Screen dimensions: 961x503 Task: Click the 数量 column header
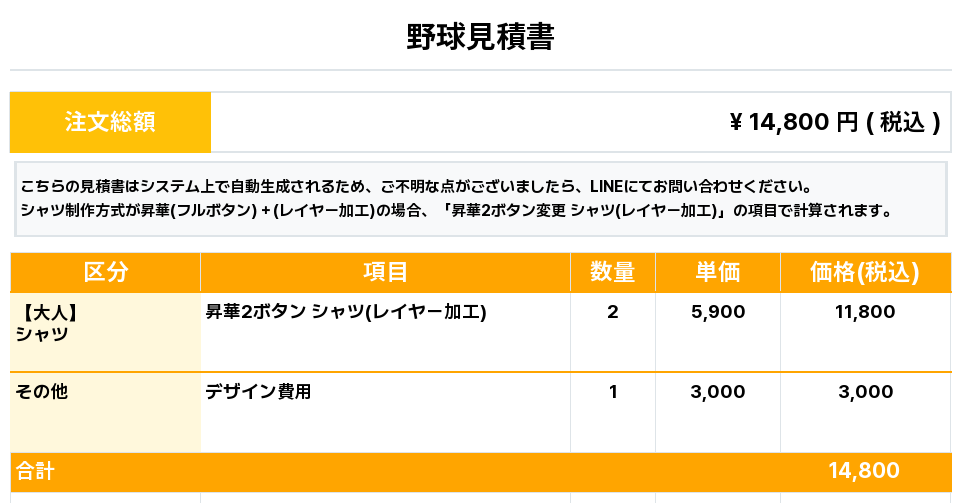[612, 272]
